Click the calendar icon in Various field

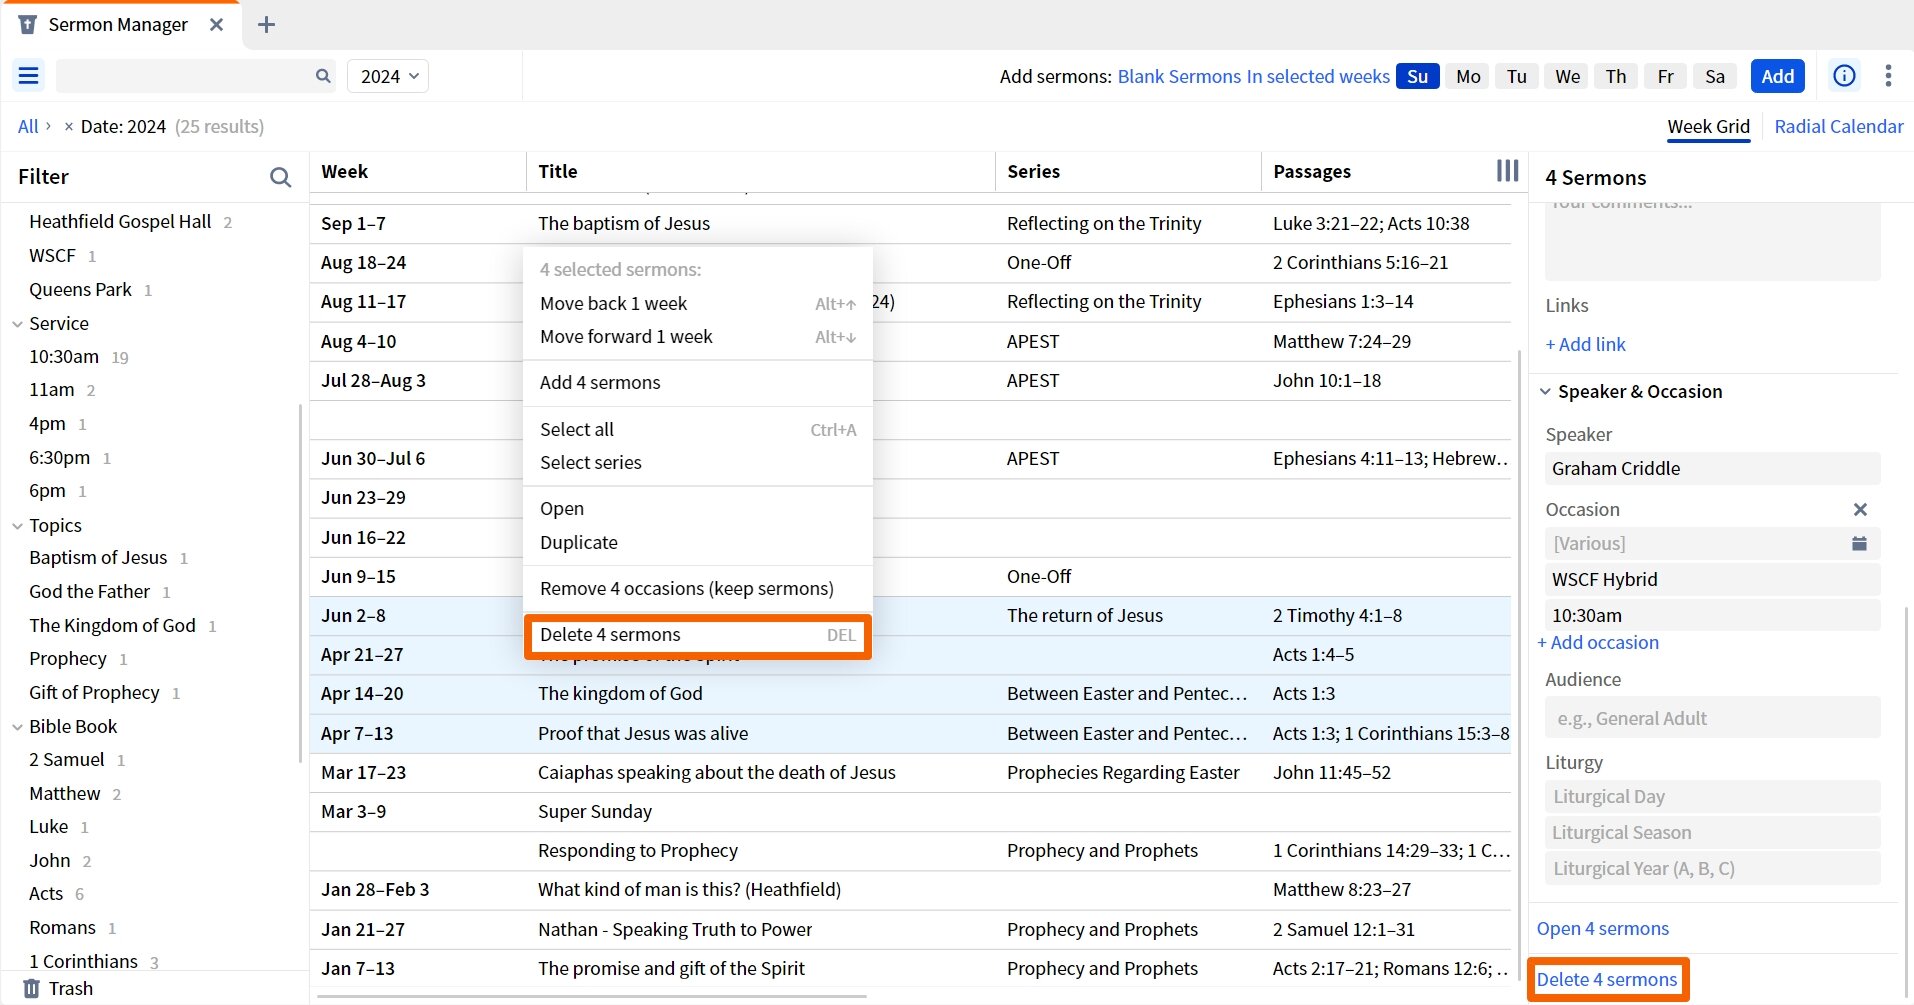click(1859, 543)
